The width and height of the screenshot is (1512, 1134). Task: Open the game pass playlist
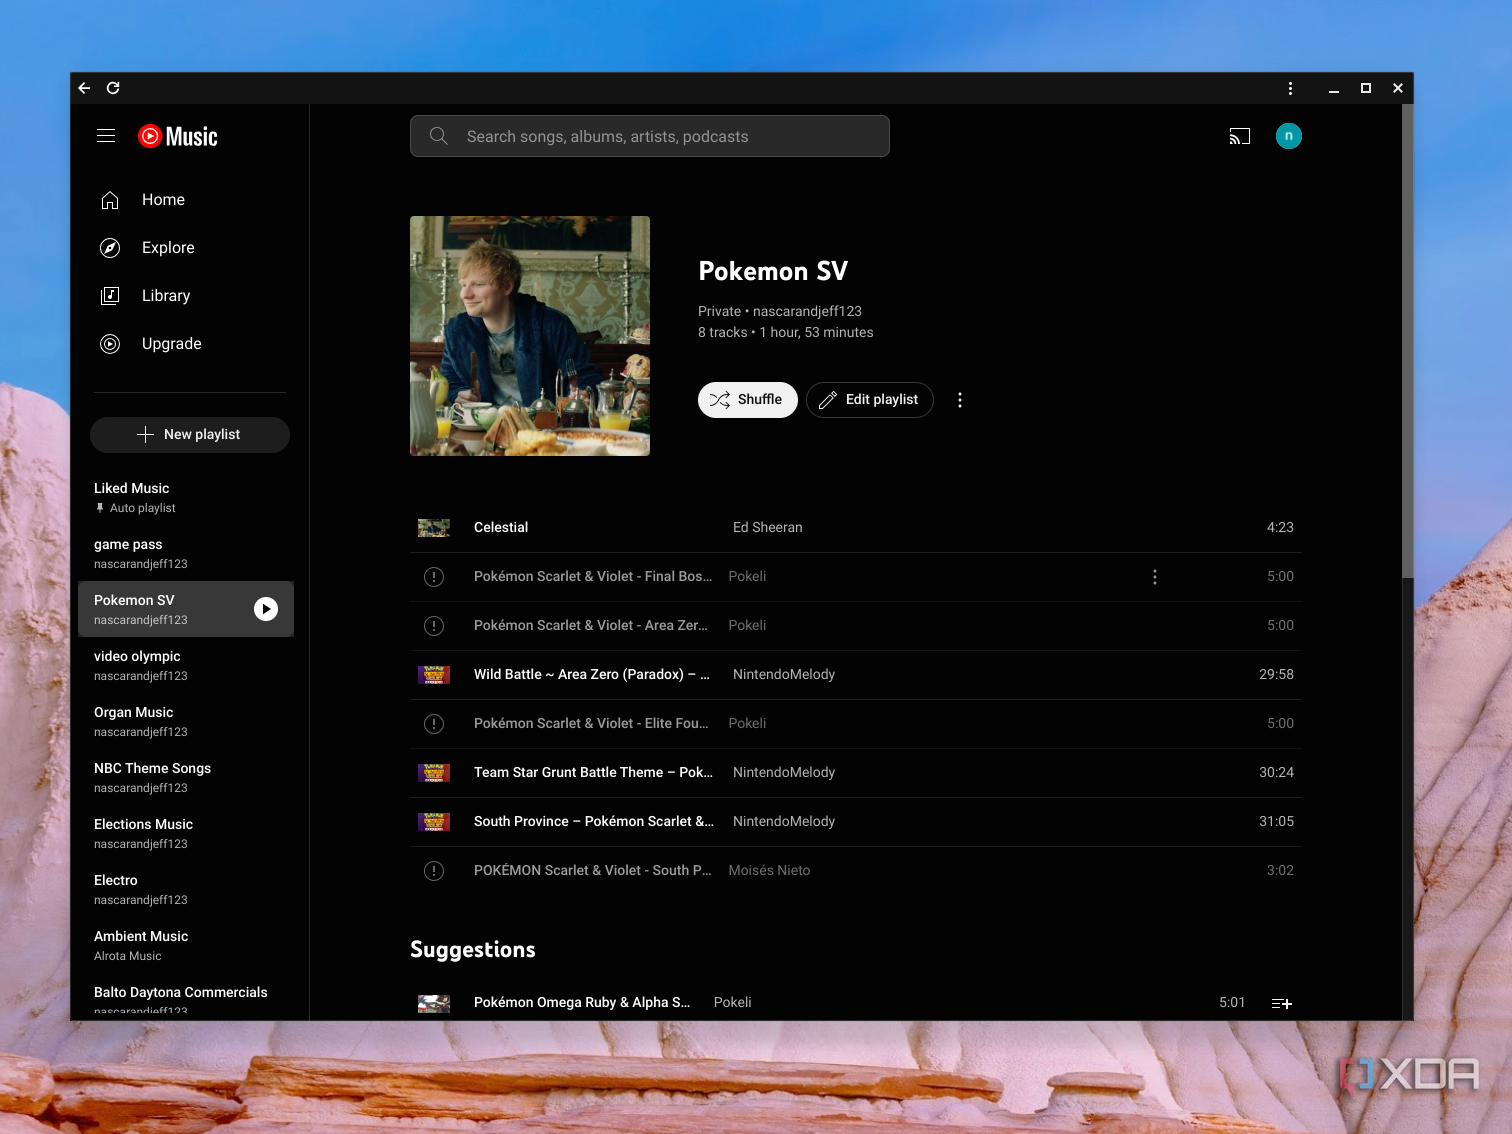pyautogui.click(x=186, y=553)
